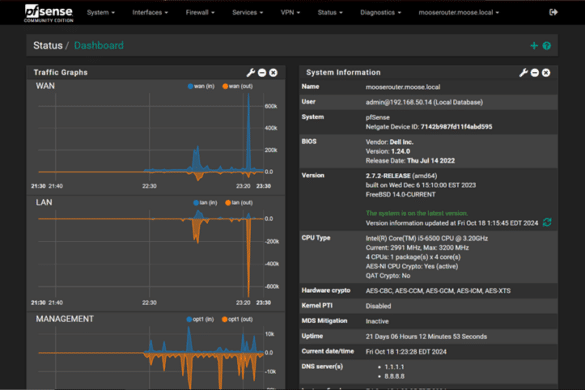The height and width of the screenshot is (390, 585).
Task: Refresh version information with the refresh icon
Action: tap(547, 222)
